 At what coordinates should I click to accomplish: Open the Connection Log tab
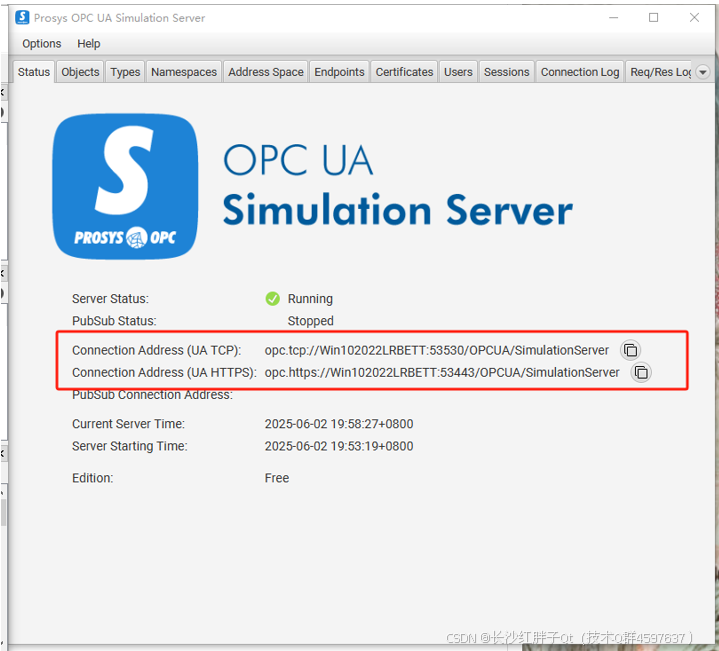point(579,72)
